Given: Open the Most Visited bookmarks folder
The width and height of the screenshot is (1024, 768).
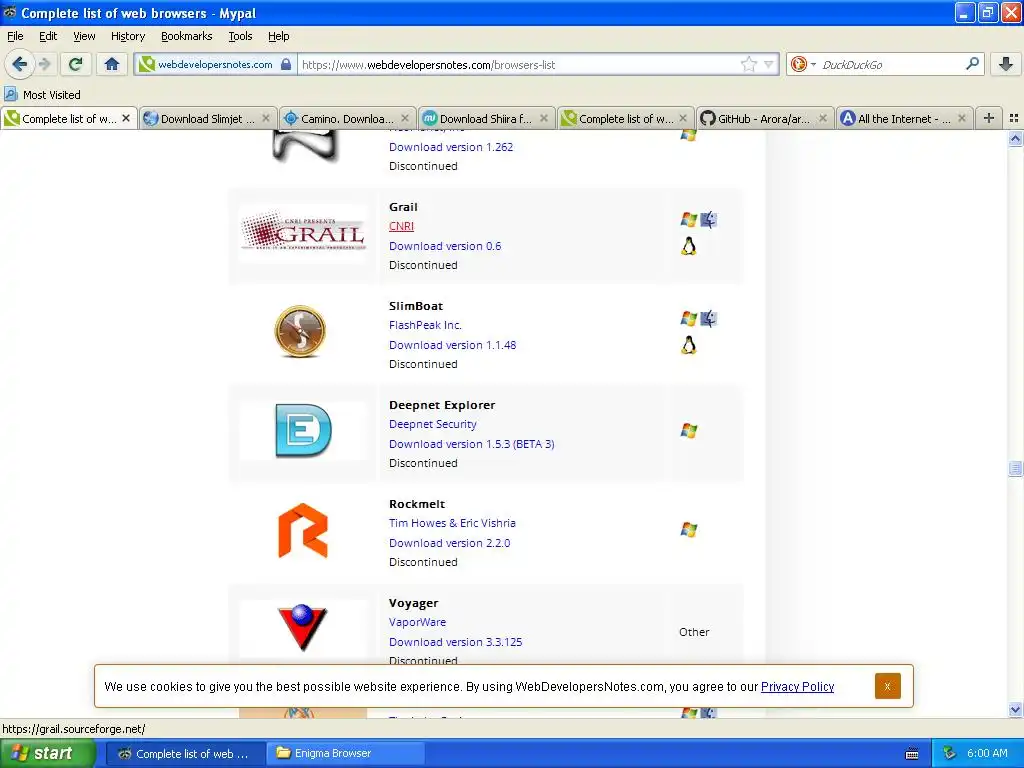Looking at the screenshot, I should pos(42,95).
